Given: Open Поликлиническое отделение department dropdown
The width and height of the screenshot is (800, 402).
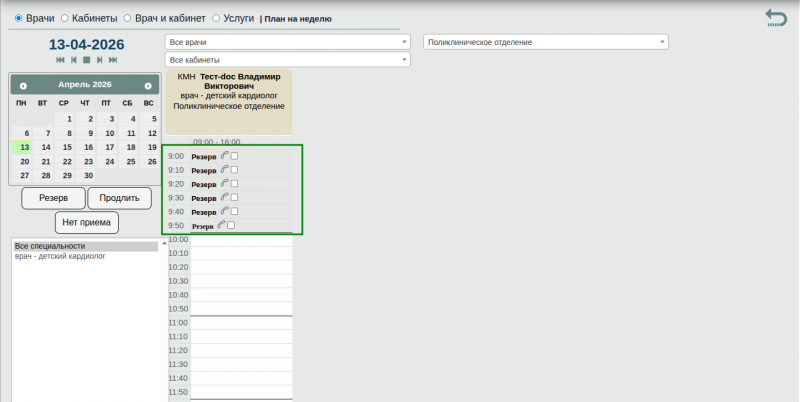Looking at the screenshot, I should point(545,42).
